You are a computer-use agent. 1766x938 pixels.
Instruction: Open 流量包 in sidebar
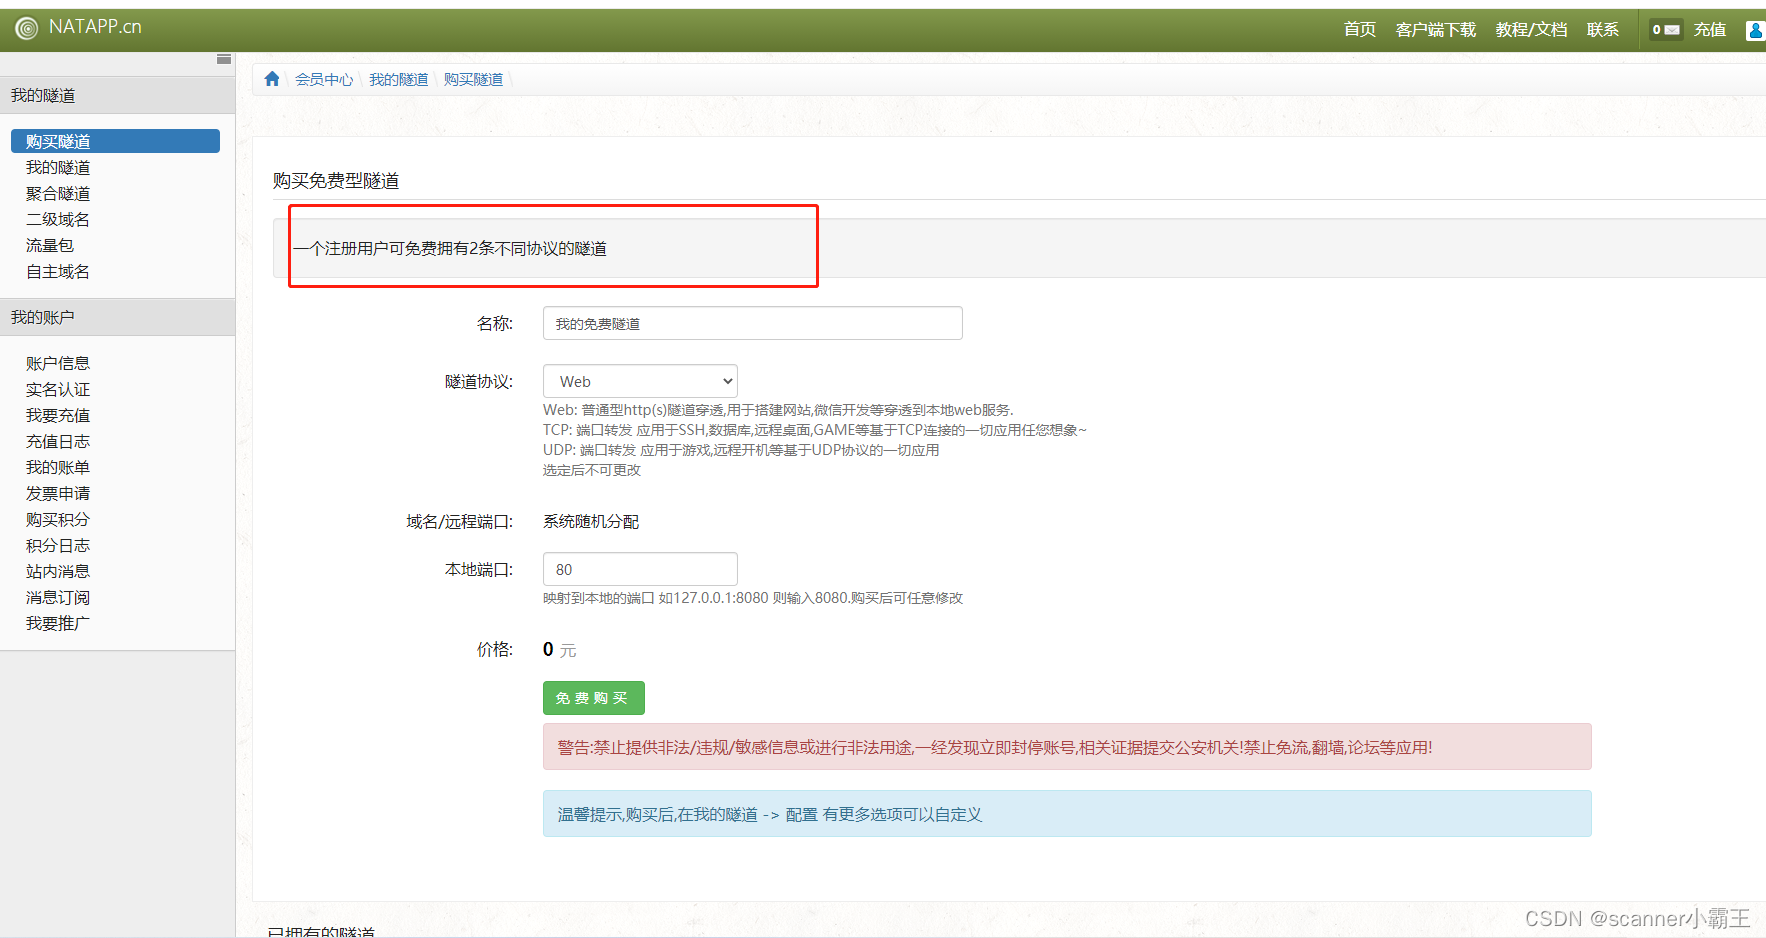50,245
